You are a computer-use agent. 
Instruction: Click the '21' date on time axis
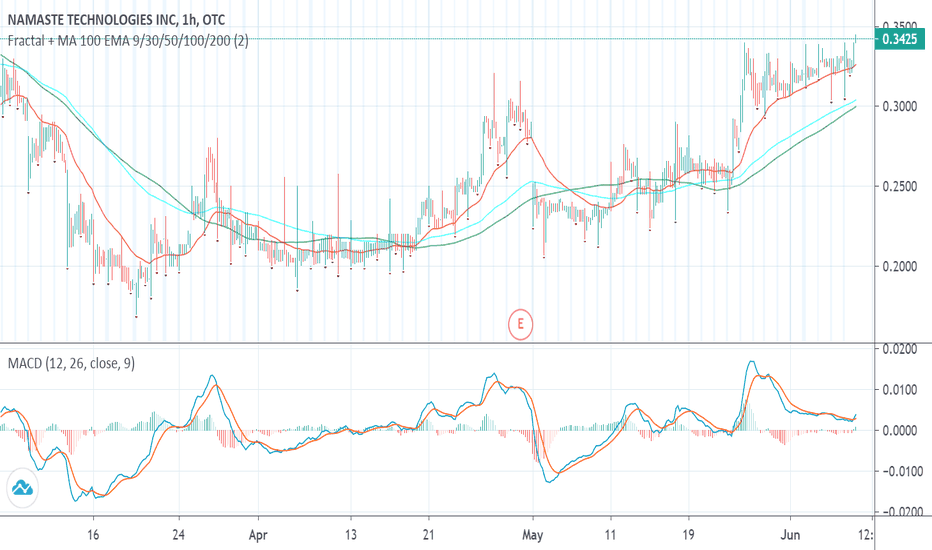click(x=429, y=535)
